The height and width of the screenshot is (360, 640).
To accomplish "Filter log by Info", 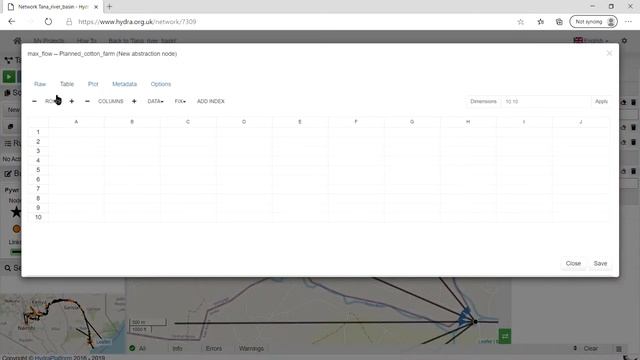I will 177,348.
